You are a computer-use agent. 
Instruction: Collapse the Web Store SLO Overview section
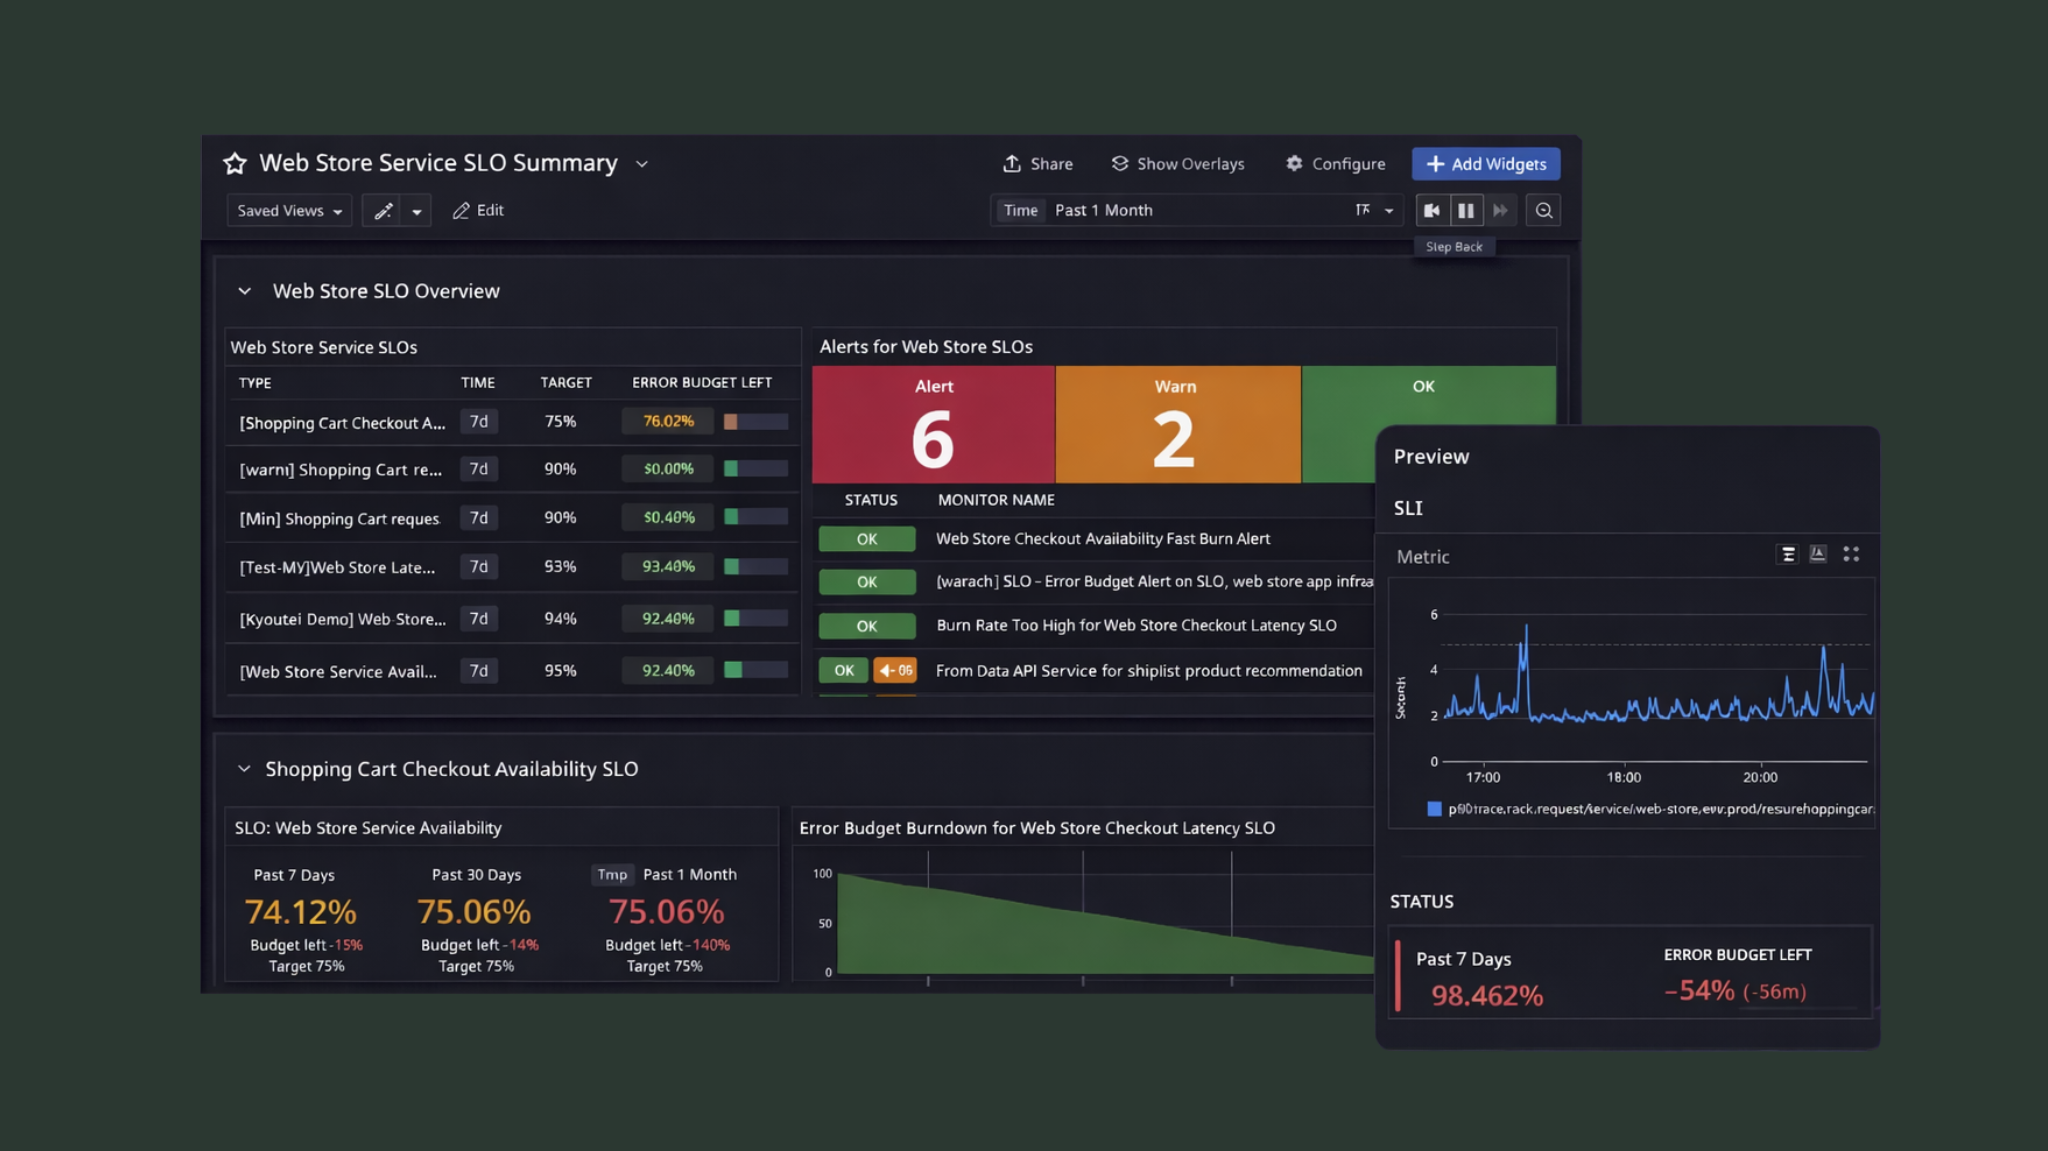(244, 291)
